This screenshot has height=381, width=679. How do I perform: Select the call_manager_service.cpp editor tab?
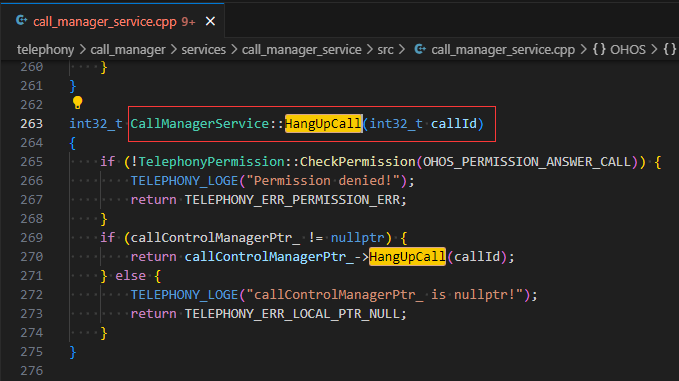pyautogui.click(x=112, y=21)
